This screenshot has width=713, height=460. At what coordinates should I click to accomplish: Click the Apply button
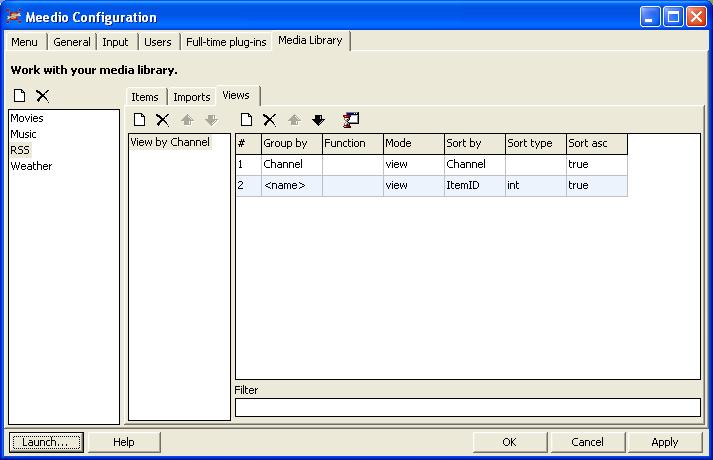click(664, 442)
